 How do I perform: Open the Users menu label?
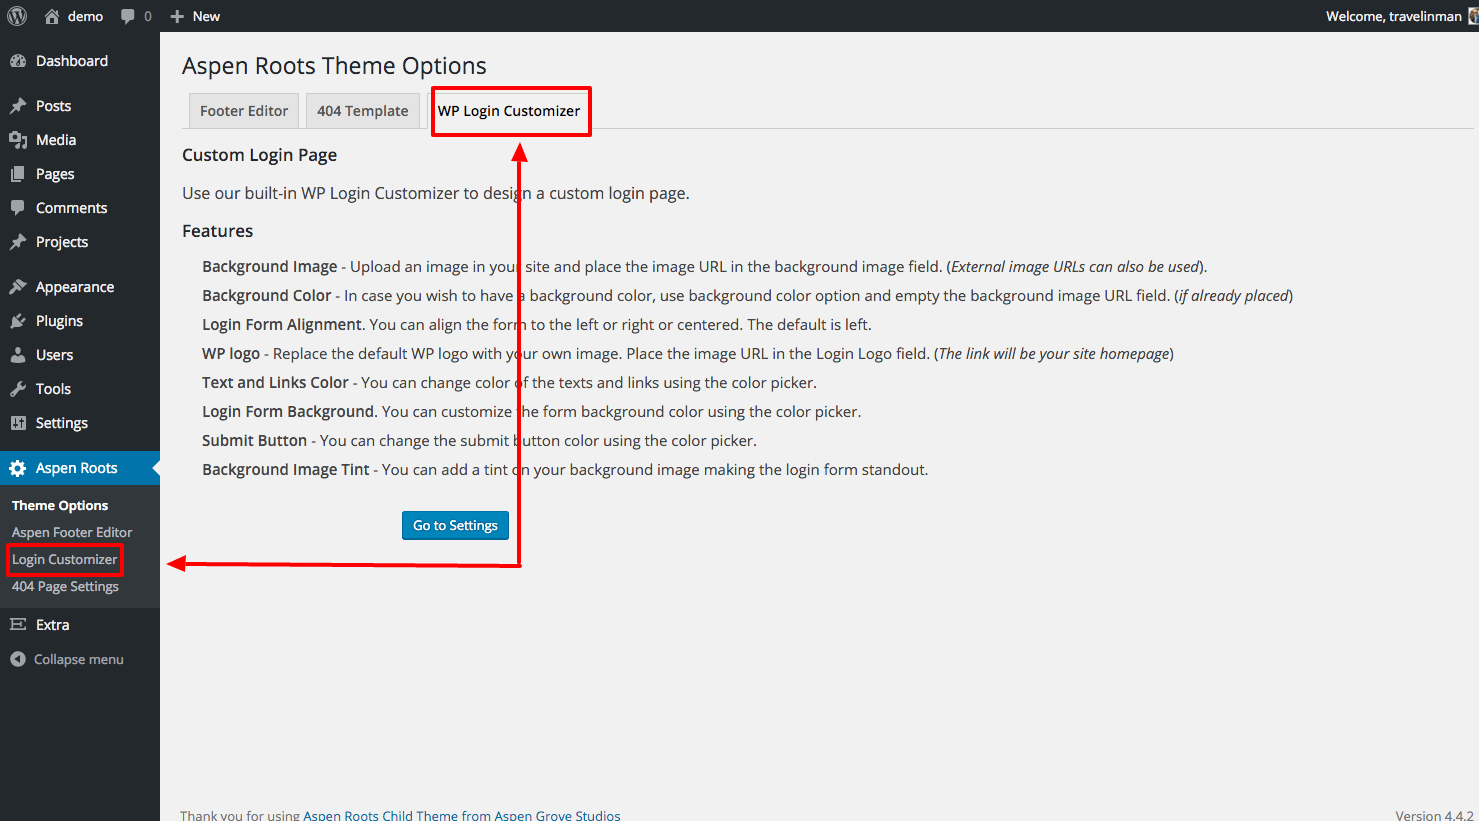[x=54, y=355]
